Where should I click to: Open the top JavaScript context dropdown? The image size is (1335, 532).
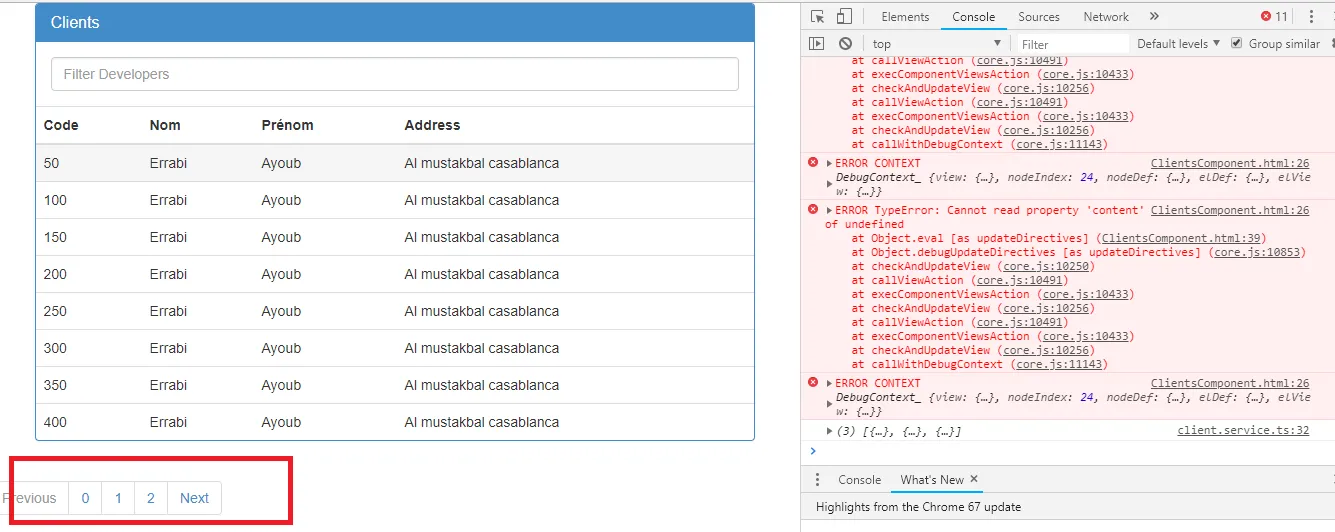(936, 44)
